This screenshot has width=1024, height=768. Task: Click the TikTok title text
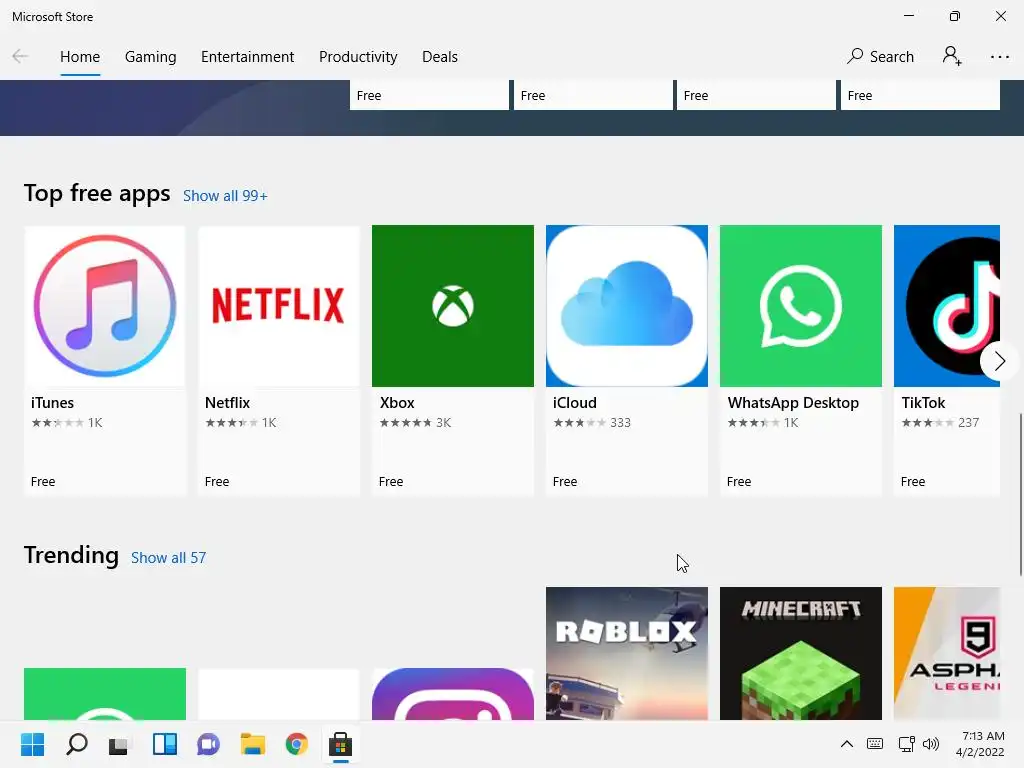[923, 403]
